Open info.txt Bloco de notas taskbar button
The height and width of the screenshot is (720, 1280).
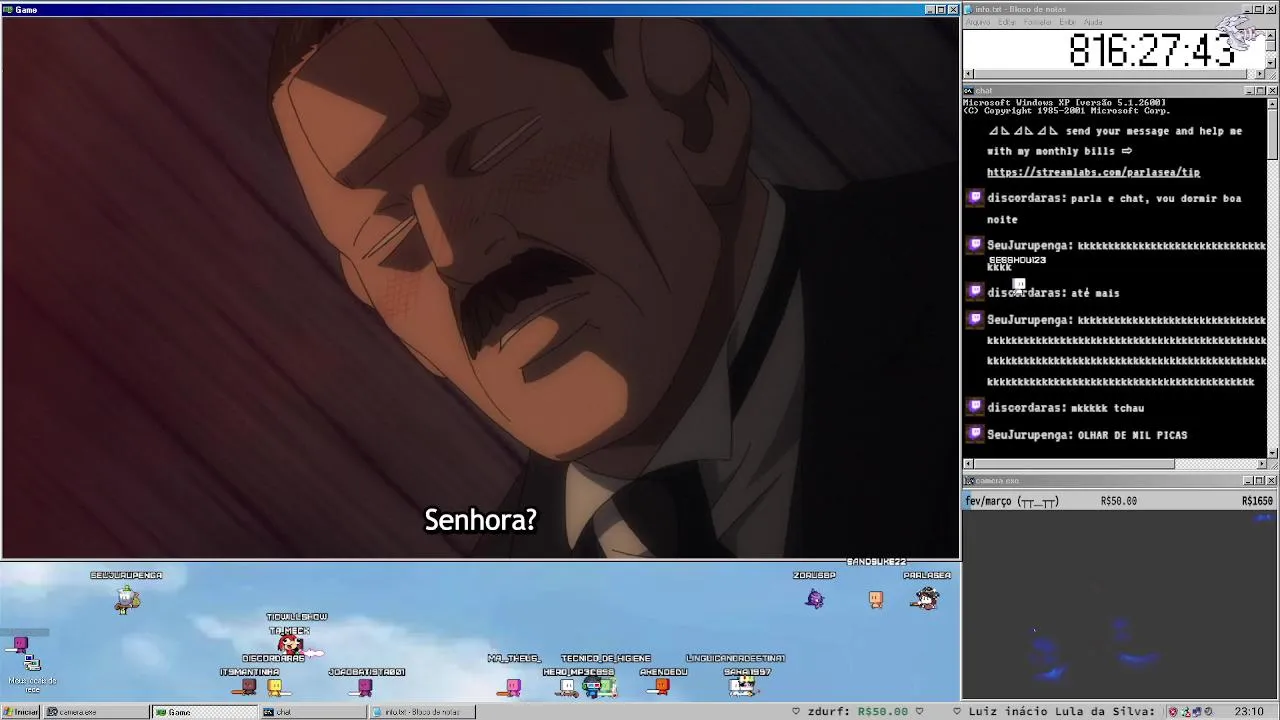click(421, 712)
